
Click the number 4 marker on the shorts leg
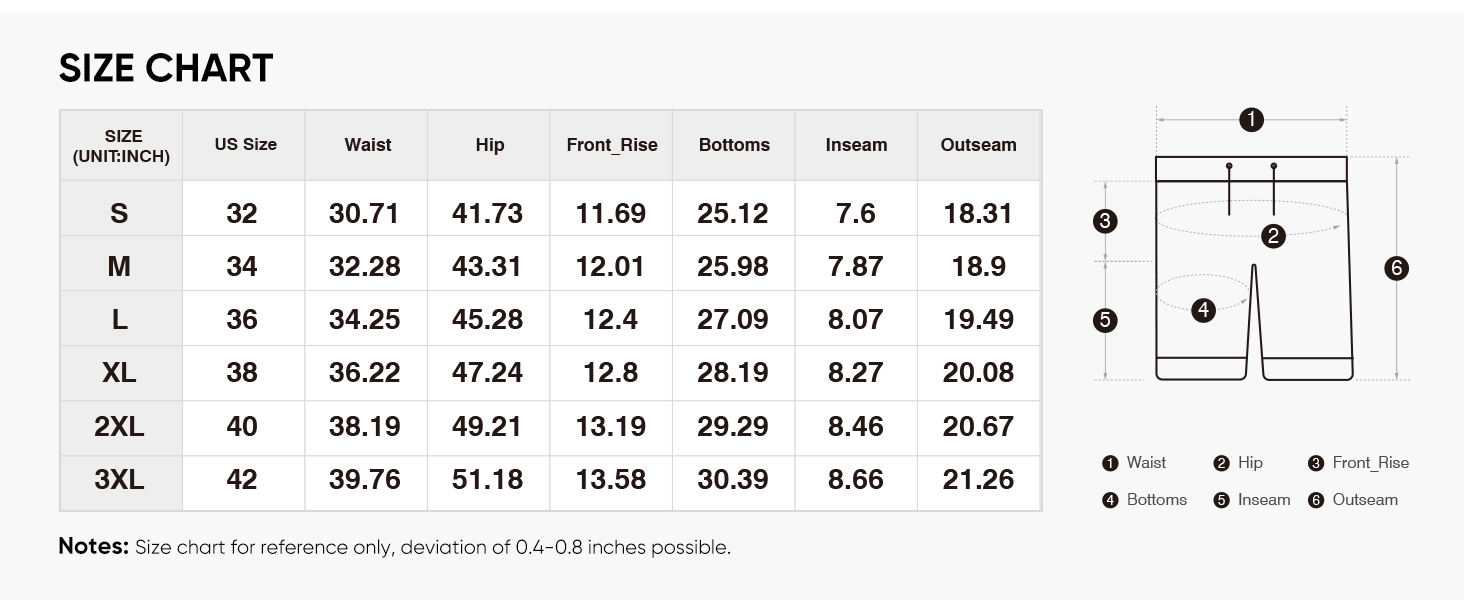pyautogui.click(x=1204, y=310)
